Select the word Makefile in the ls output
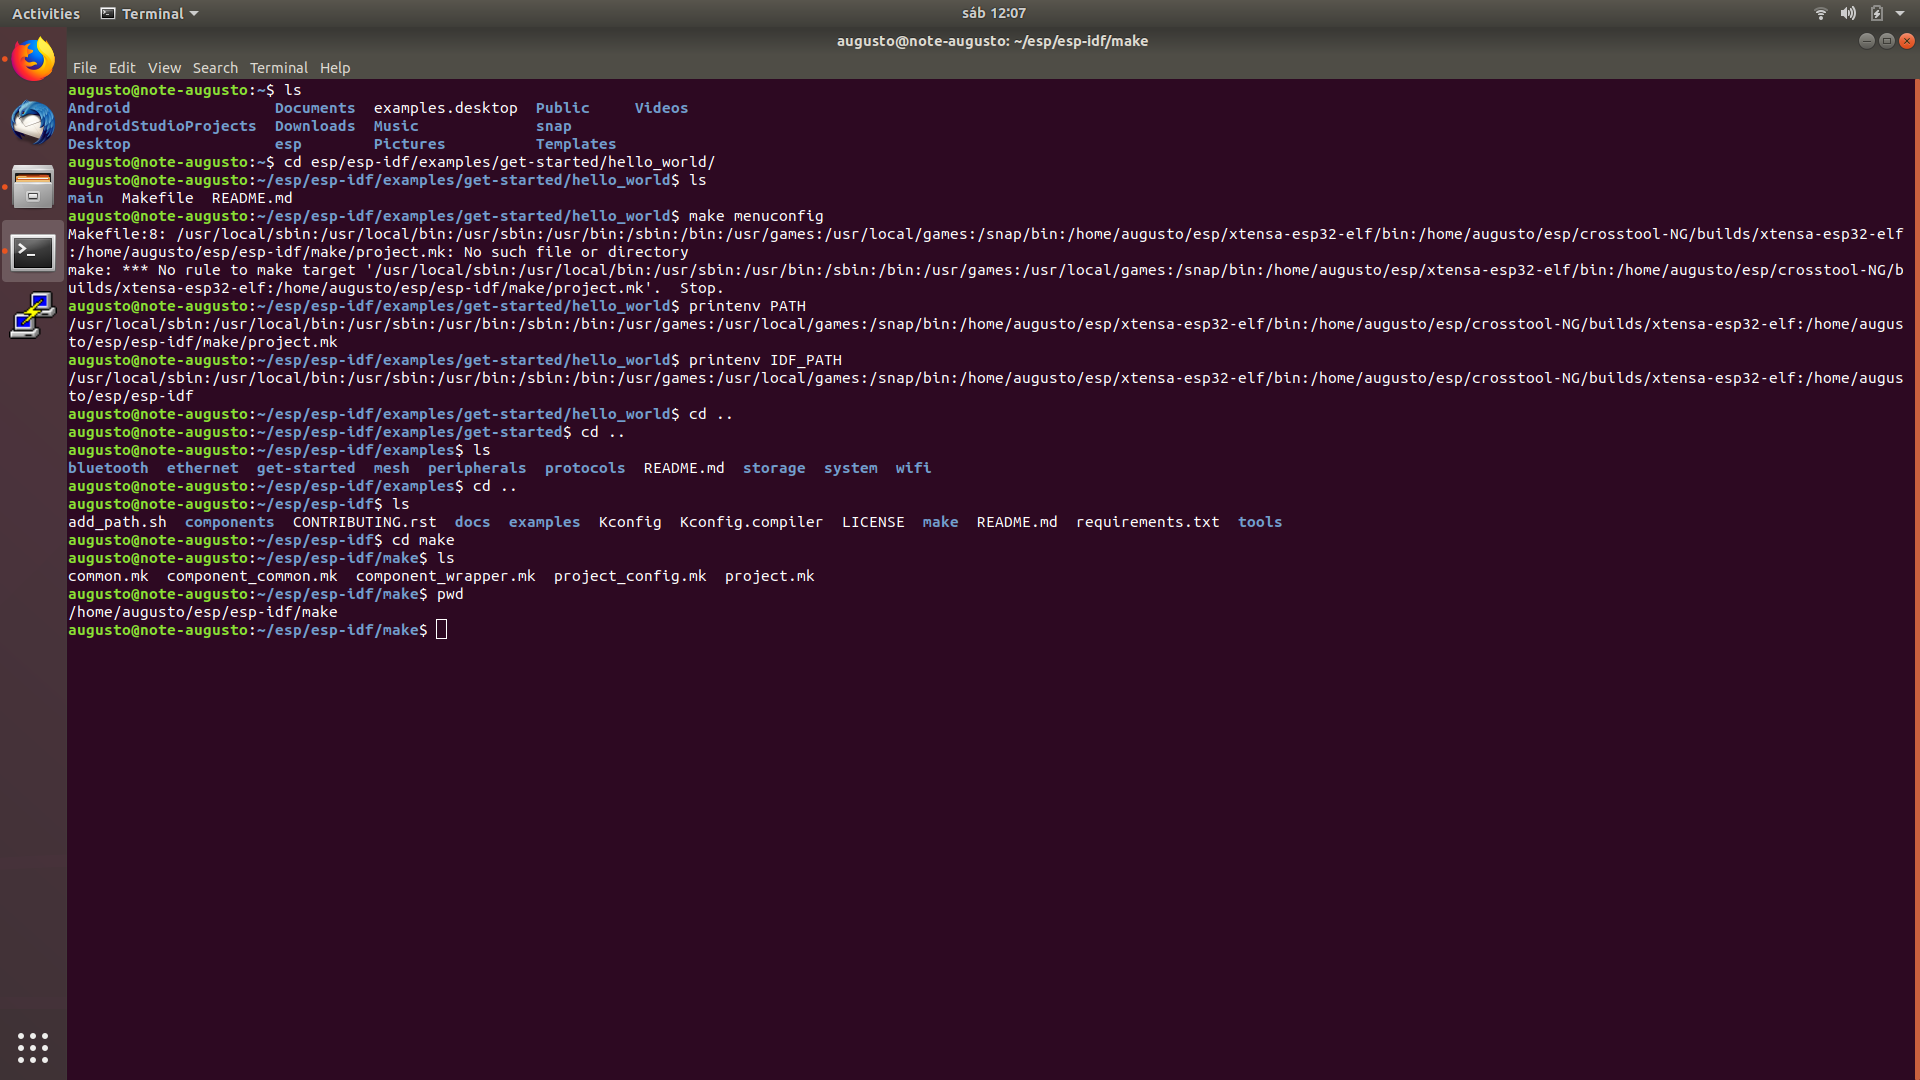The width and height of the screenshot is (1920, 1080). (156, 197)
